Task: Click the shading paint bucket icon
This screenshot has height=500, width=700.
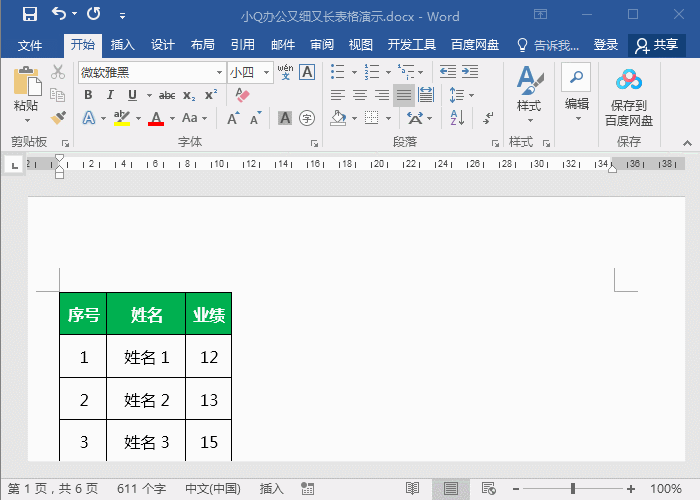Action: pyautogui.click(x=338, y=118)
